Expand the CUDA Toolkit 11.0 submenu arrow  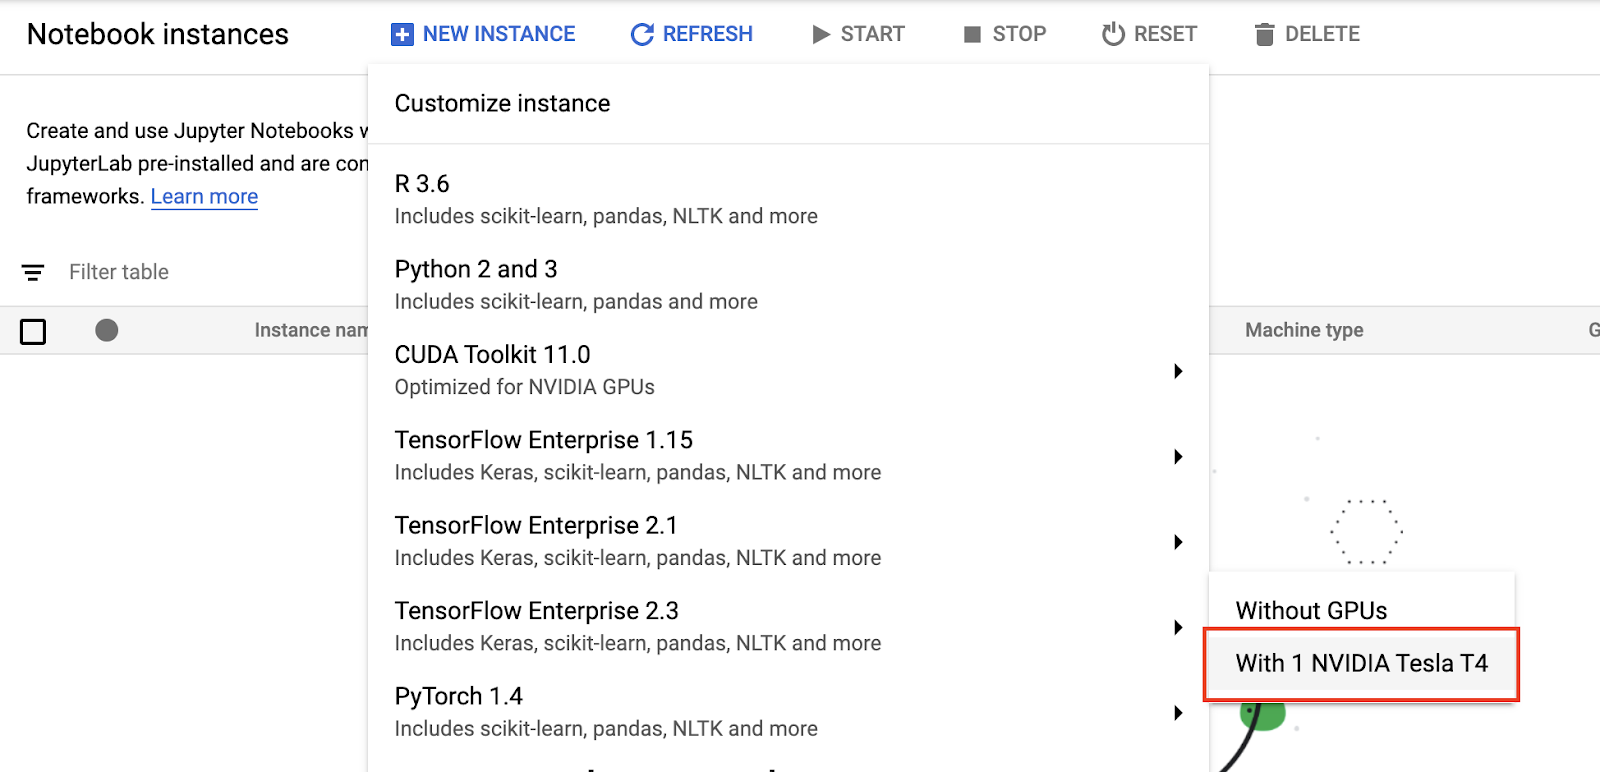[x=1178, y=371]
